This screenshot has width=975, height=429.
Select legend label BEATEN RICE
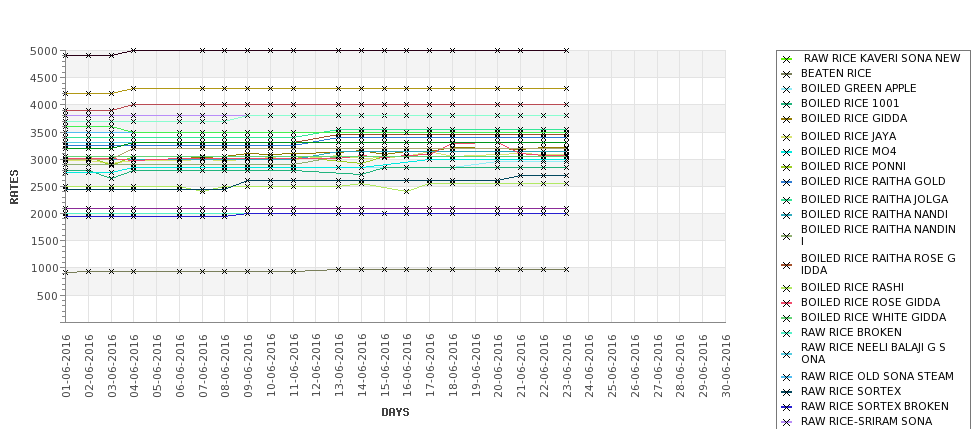(836, 73)
